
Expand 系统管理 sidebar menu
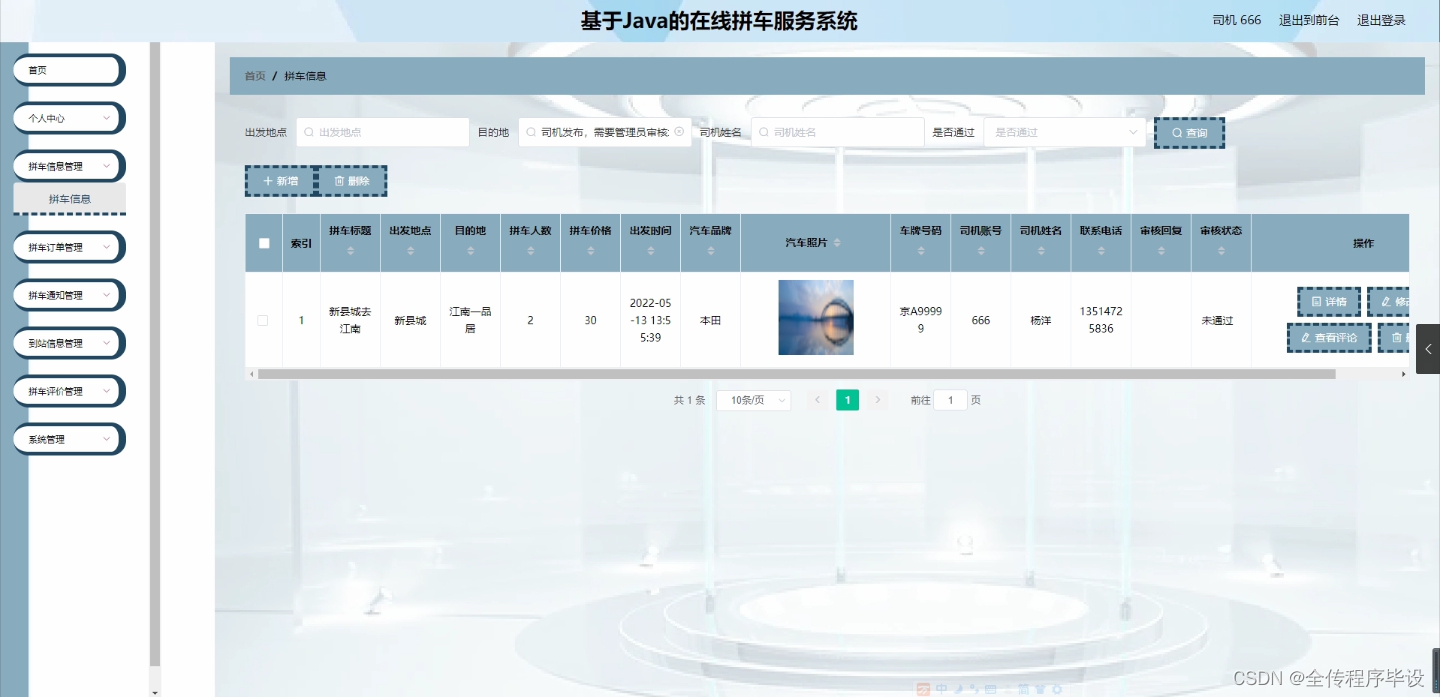coord(69,439)
